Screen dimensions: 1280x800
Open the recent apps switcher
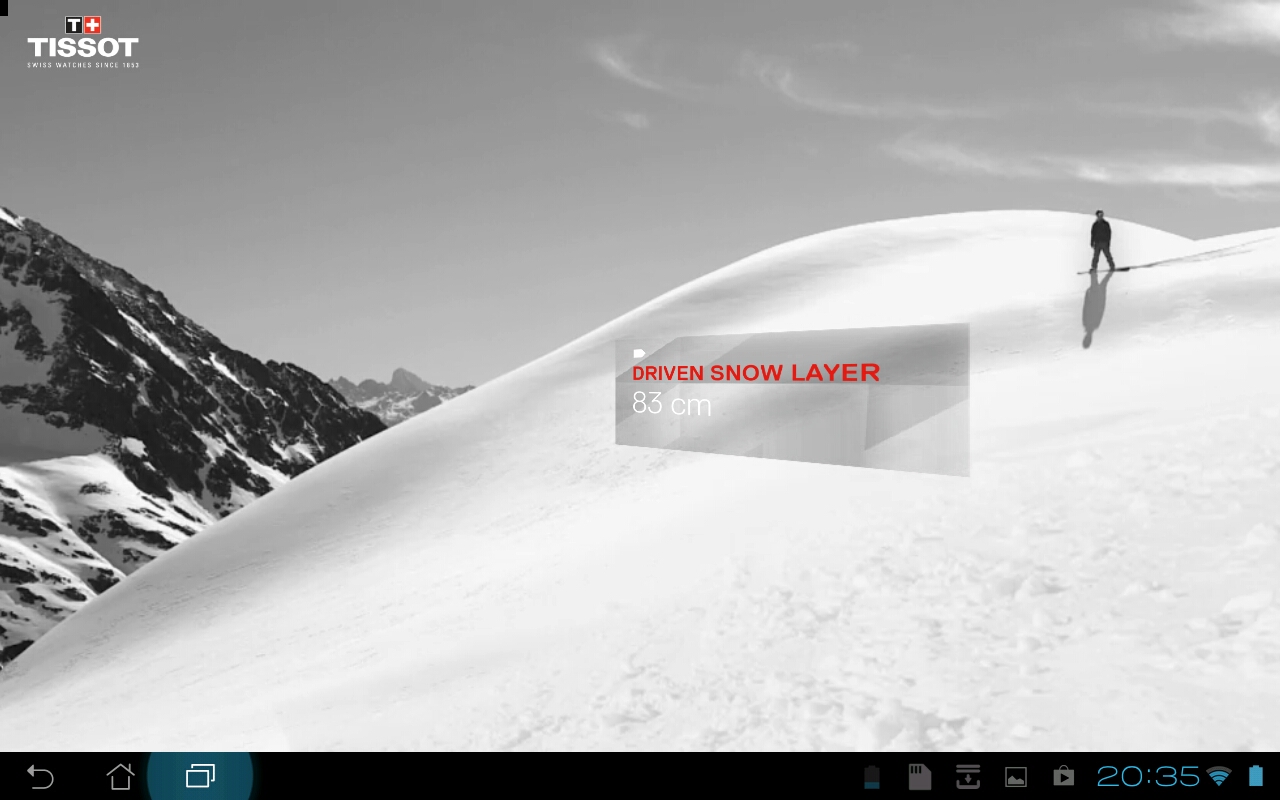[x=200, y=776]
